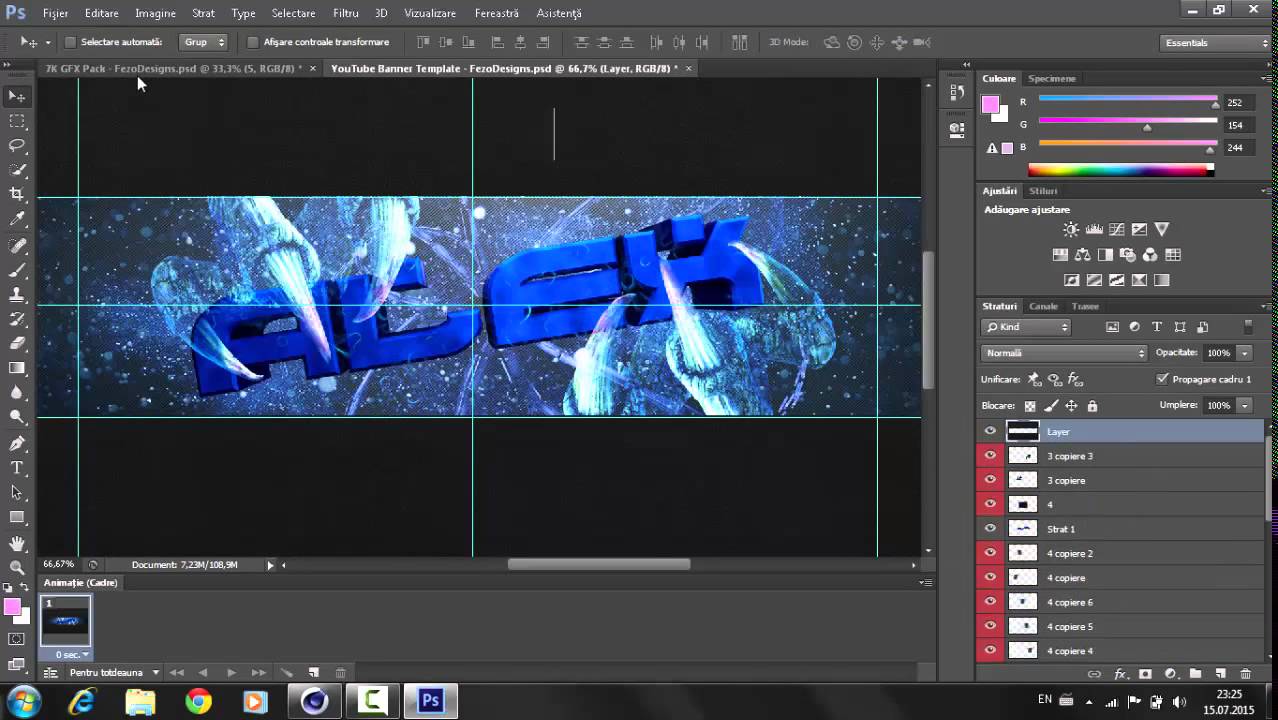
Task: Select the Horizontal Type tool
Action: pos(17,468)
